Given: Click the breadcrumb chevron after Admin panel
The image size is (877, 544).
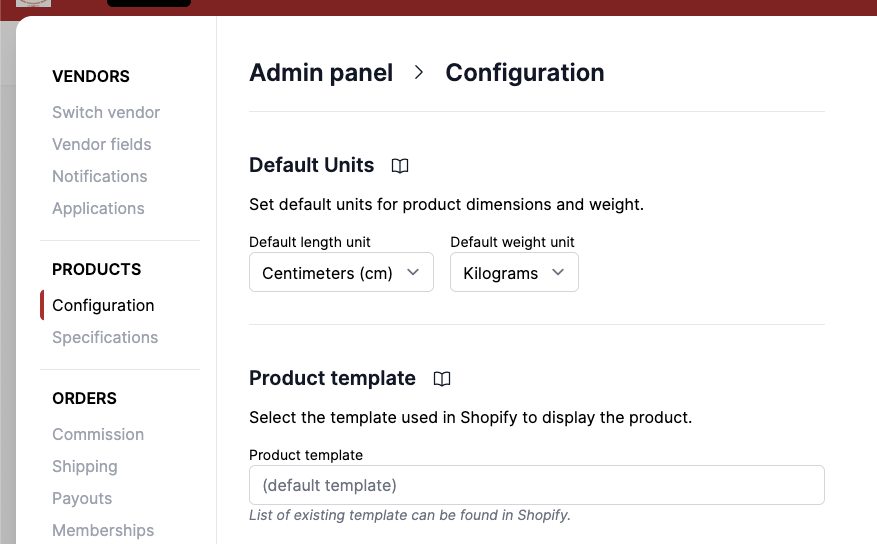Looking at the screenshot, I should [x=419, y=73].
